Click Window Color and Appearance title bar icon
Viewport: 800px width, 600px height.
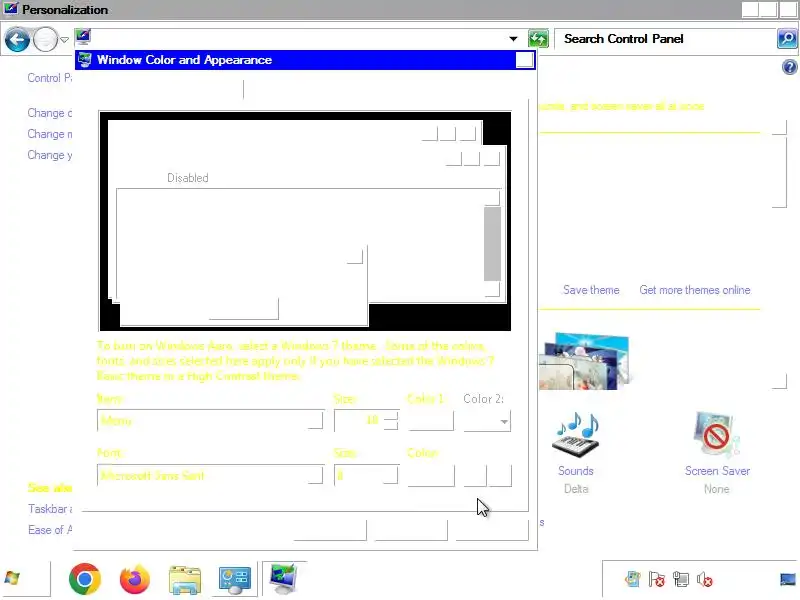[x=85, y=60]
